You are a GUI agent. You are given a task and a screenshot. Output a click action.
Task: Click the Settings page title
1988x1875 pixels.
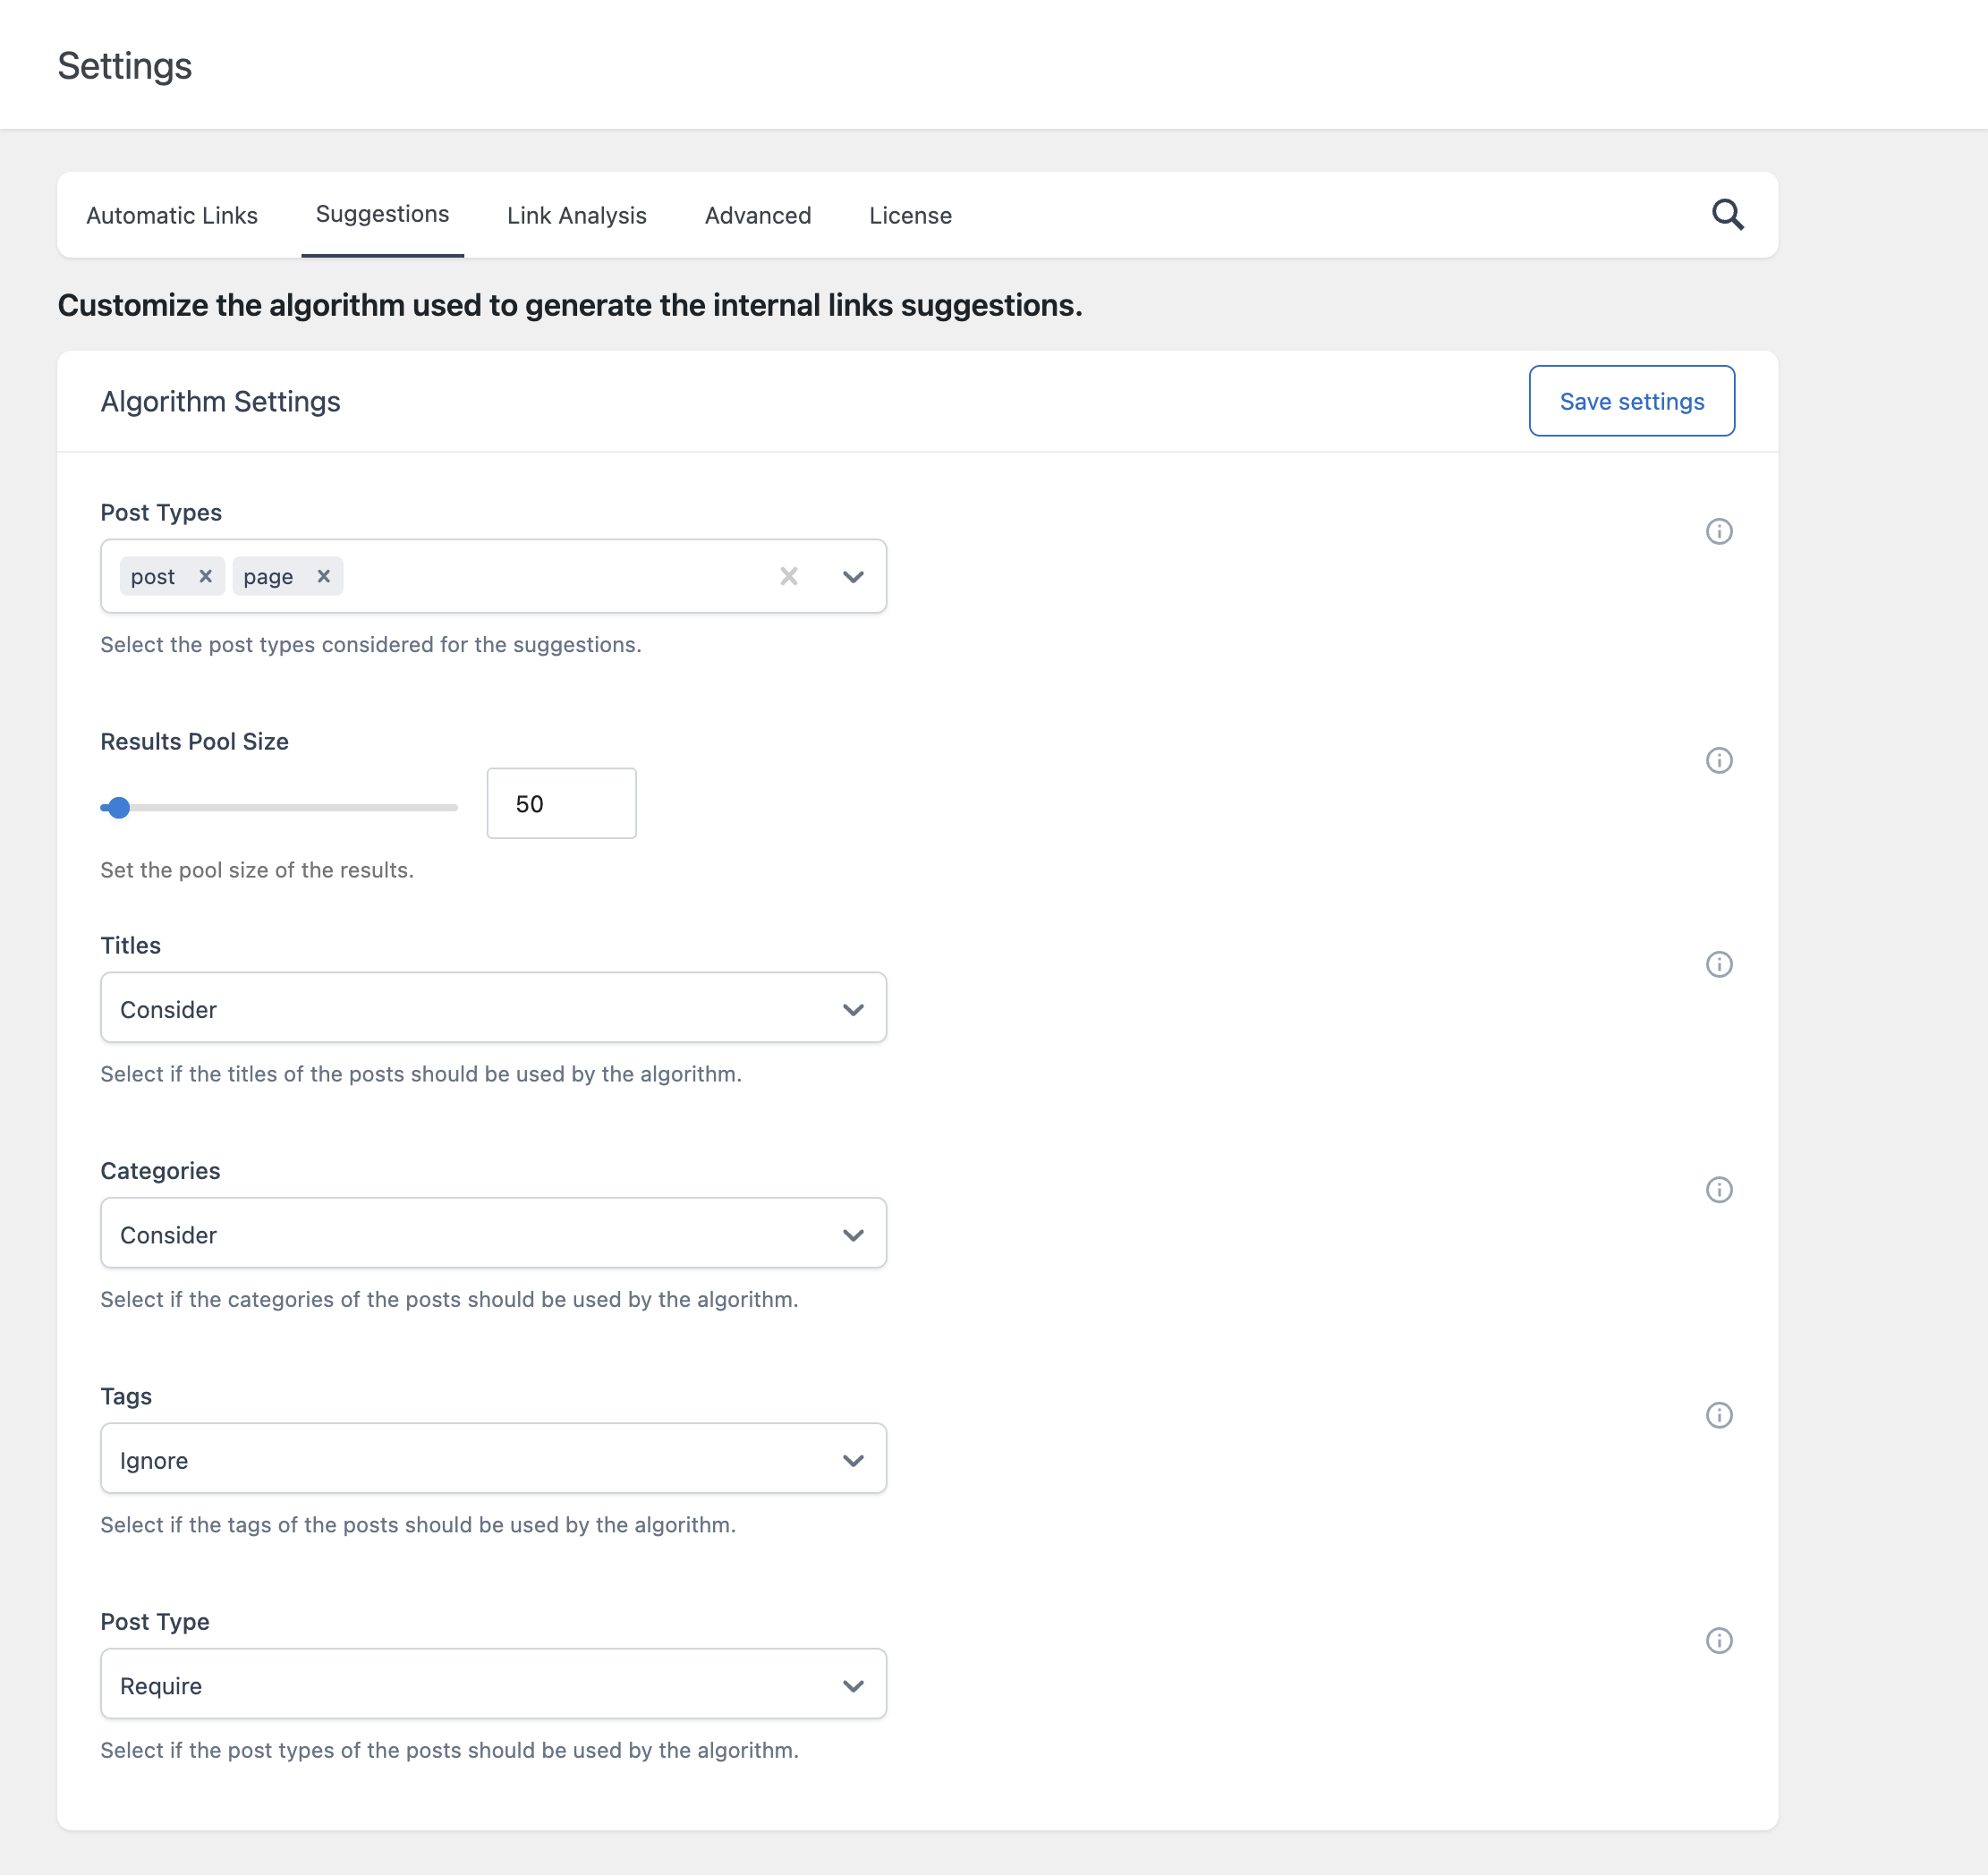(124, 66)
